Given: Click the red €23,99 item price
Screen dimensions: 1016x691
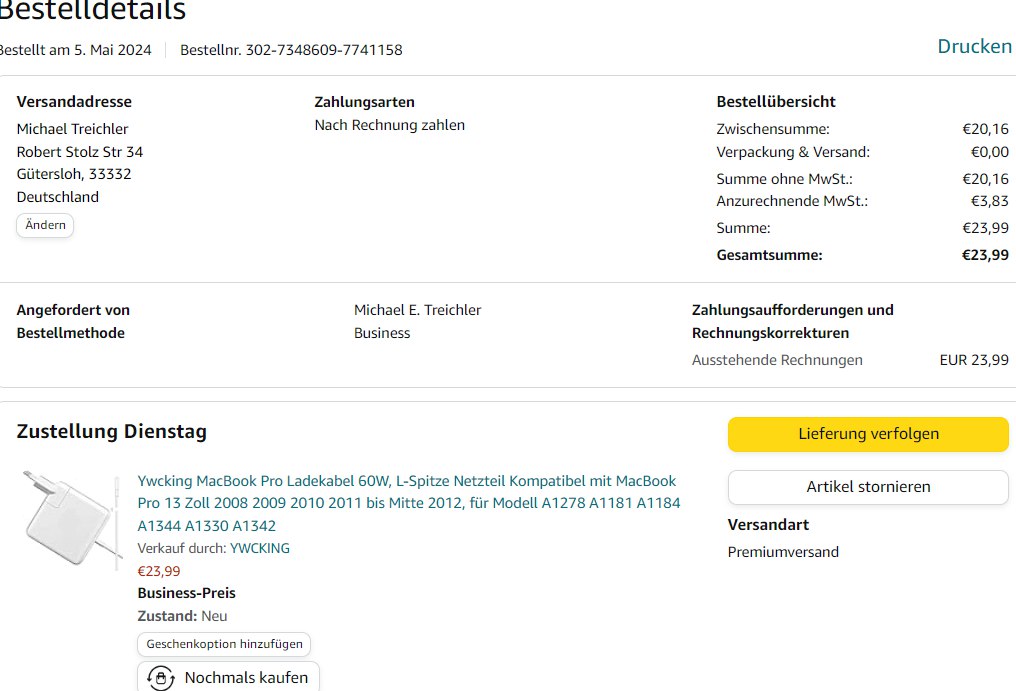Looking at the screenshot, I should [x=158, y=571].
